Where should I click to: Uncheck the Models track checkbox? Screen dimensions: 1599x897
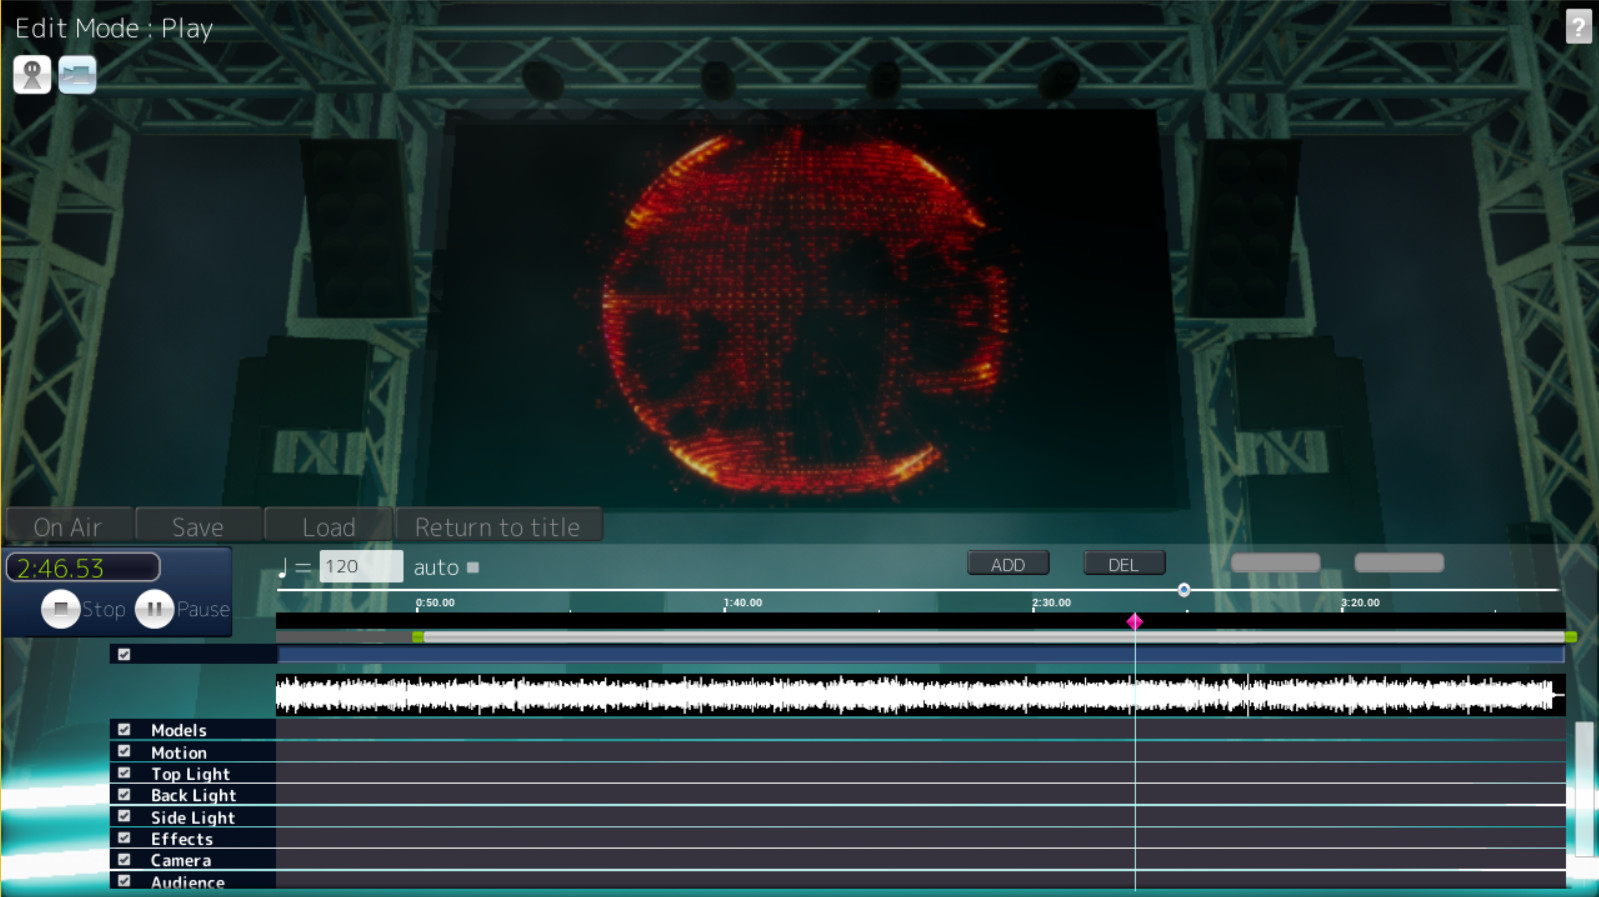click(x=124, y=730)
